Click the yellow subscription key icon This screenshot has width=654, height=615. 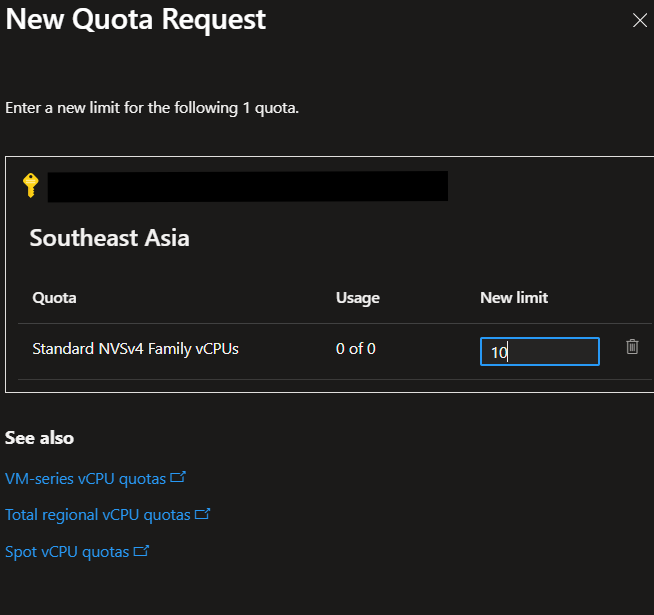pyautogui.click(x=30, y=185)
